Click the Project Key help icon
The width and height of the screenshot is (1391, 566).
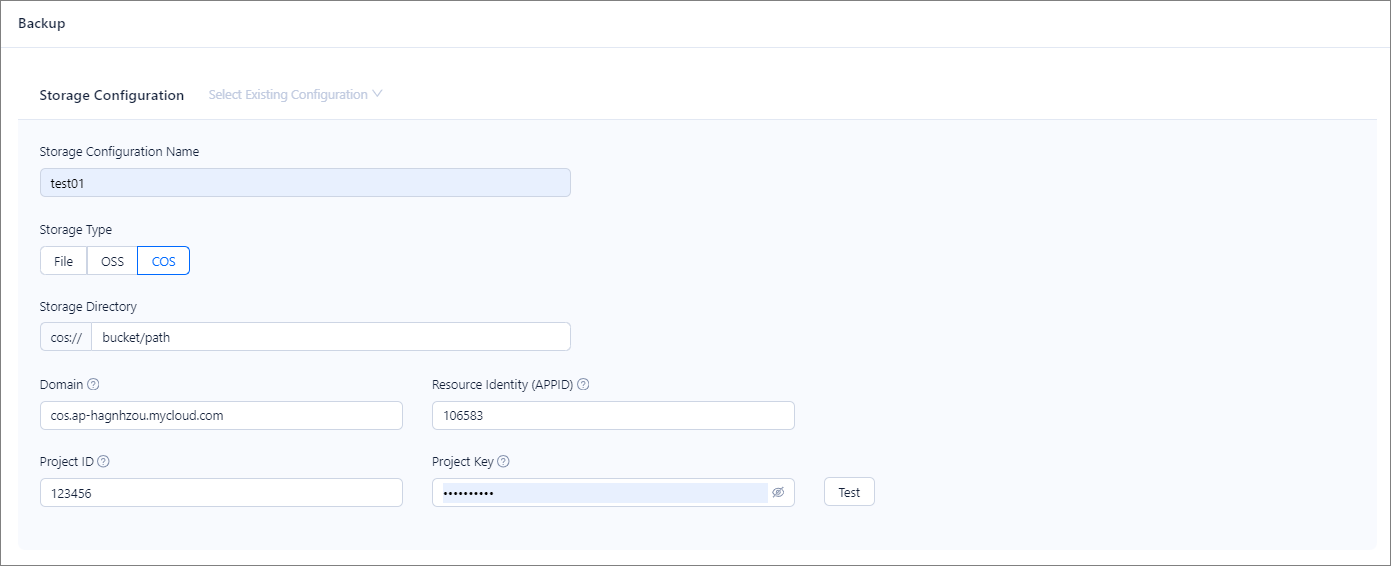click(x=503, y=461)
